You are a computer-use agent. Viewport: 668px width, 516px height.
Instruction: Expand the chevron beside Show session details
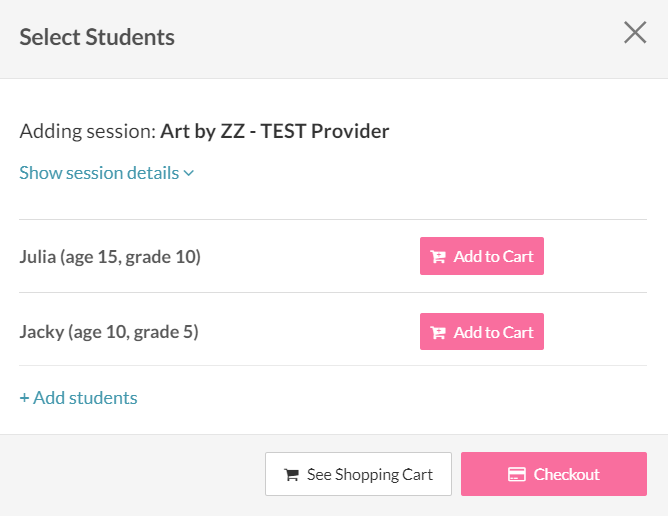(189, 173)
